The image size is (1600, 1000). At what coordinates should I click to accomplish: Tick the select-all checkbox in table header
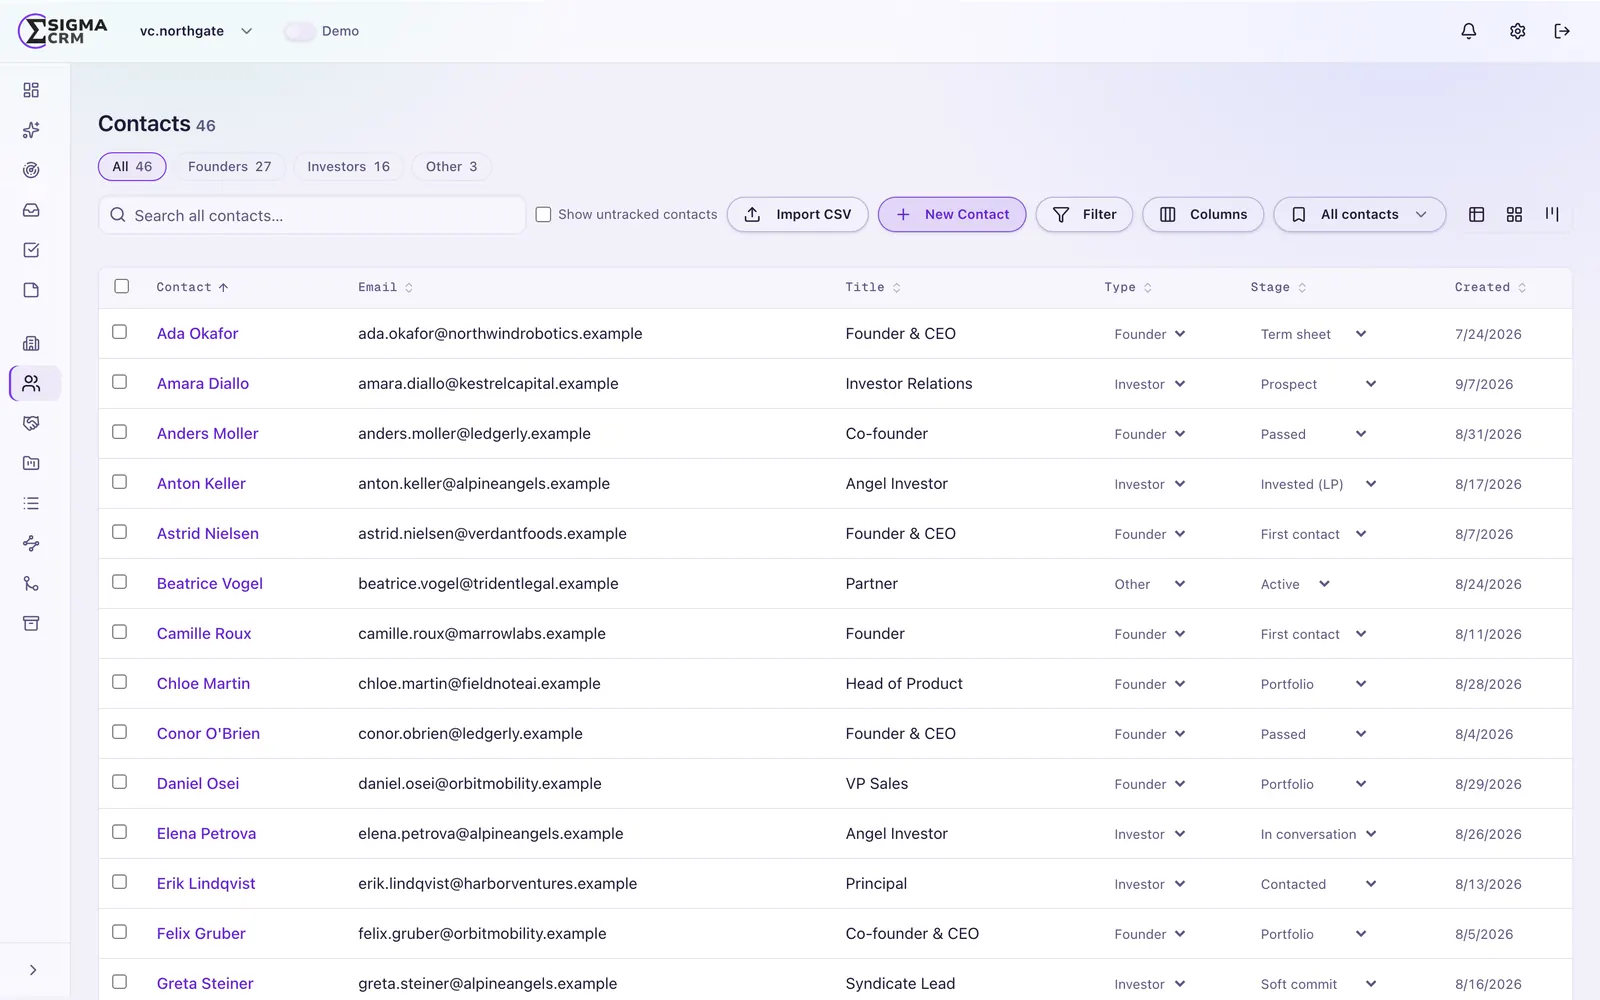pyautogui.click(x=121, y=286)
